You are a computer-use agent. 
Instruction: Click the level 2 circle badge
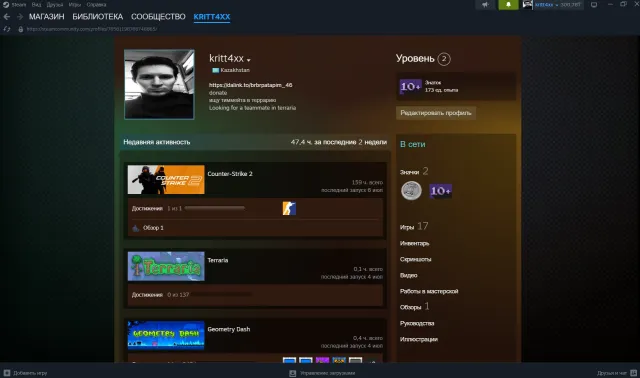[x=444, y=59]
